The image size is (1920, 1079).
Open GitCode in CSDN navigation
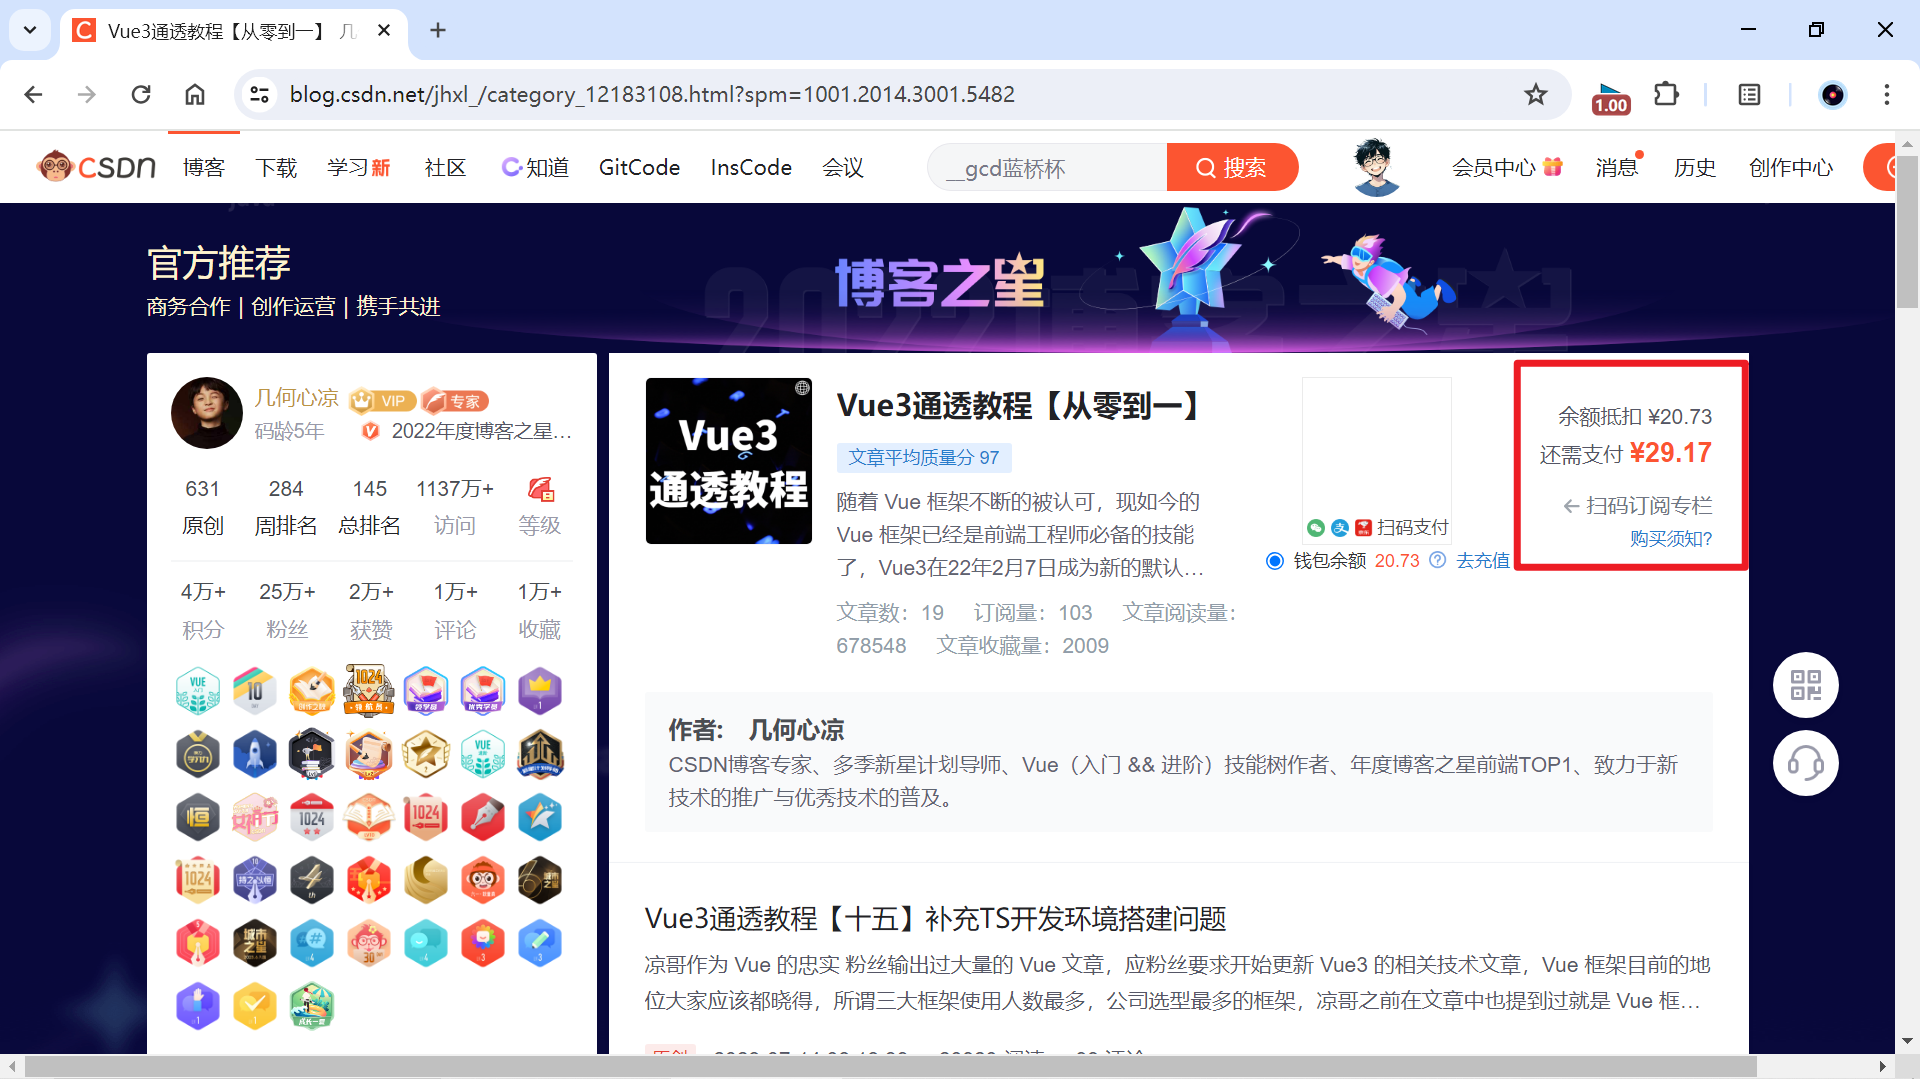click(x=640, y=168)
